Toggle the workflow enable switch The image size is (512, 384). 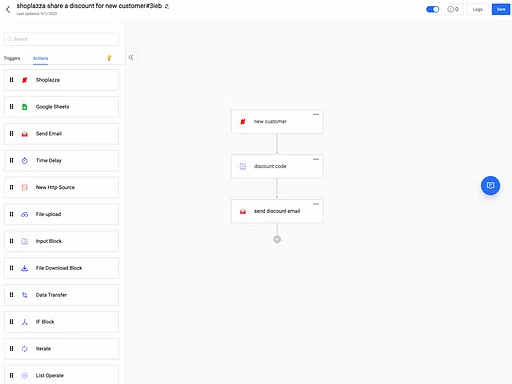pos(432,9)
